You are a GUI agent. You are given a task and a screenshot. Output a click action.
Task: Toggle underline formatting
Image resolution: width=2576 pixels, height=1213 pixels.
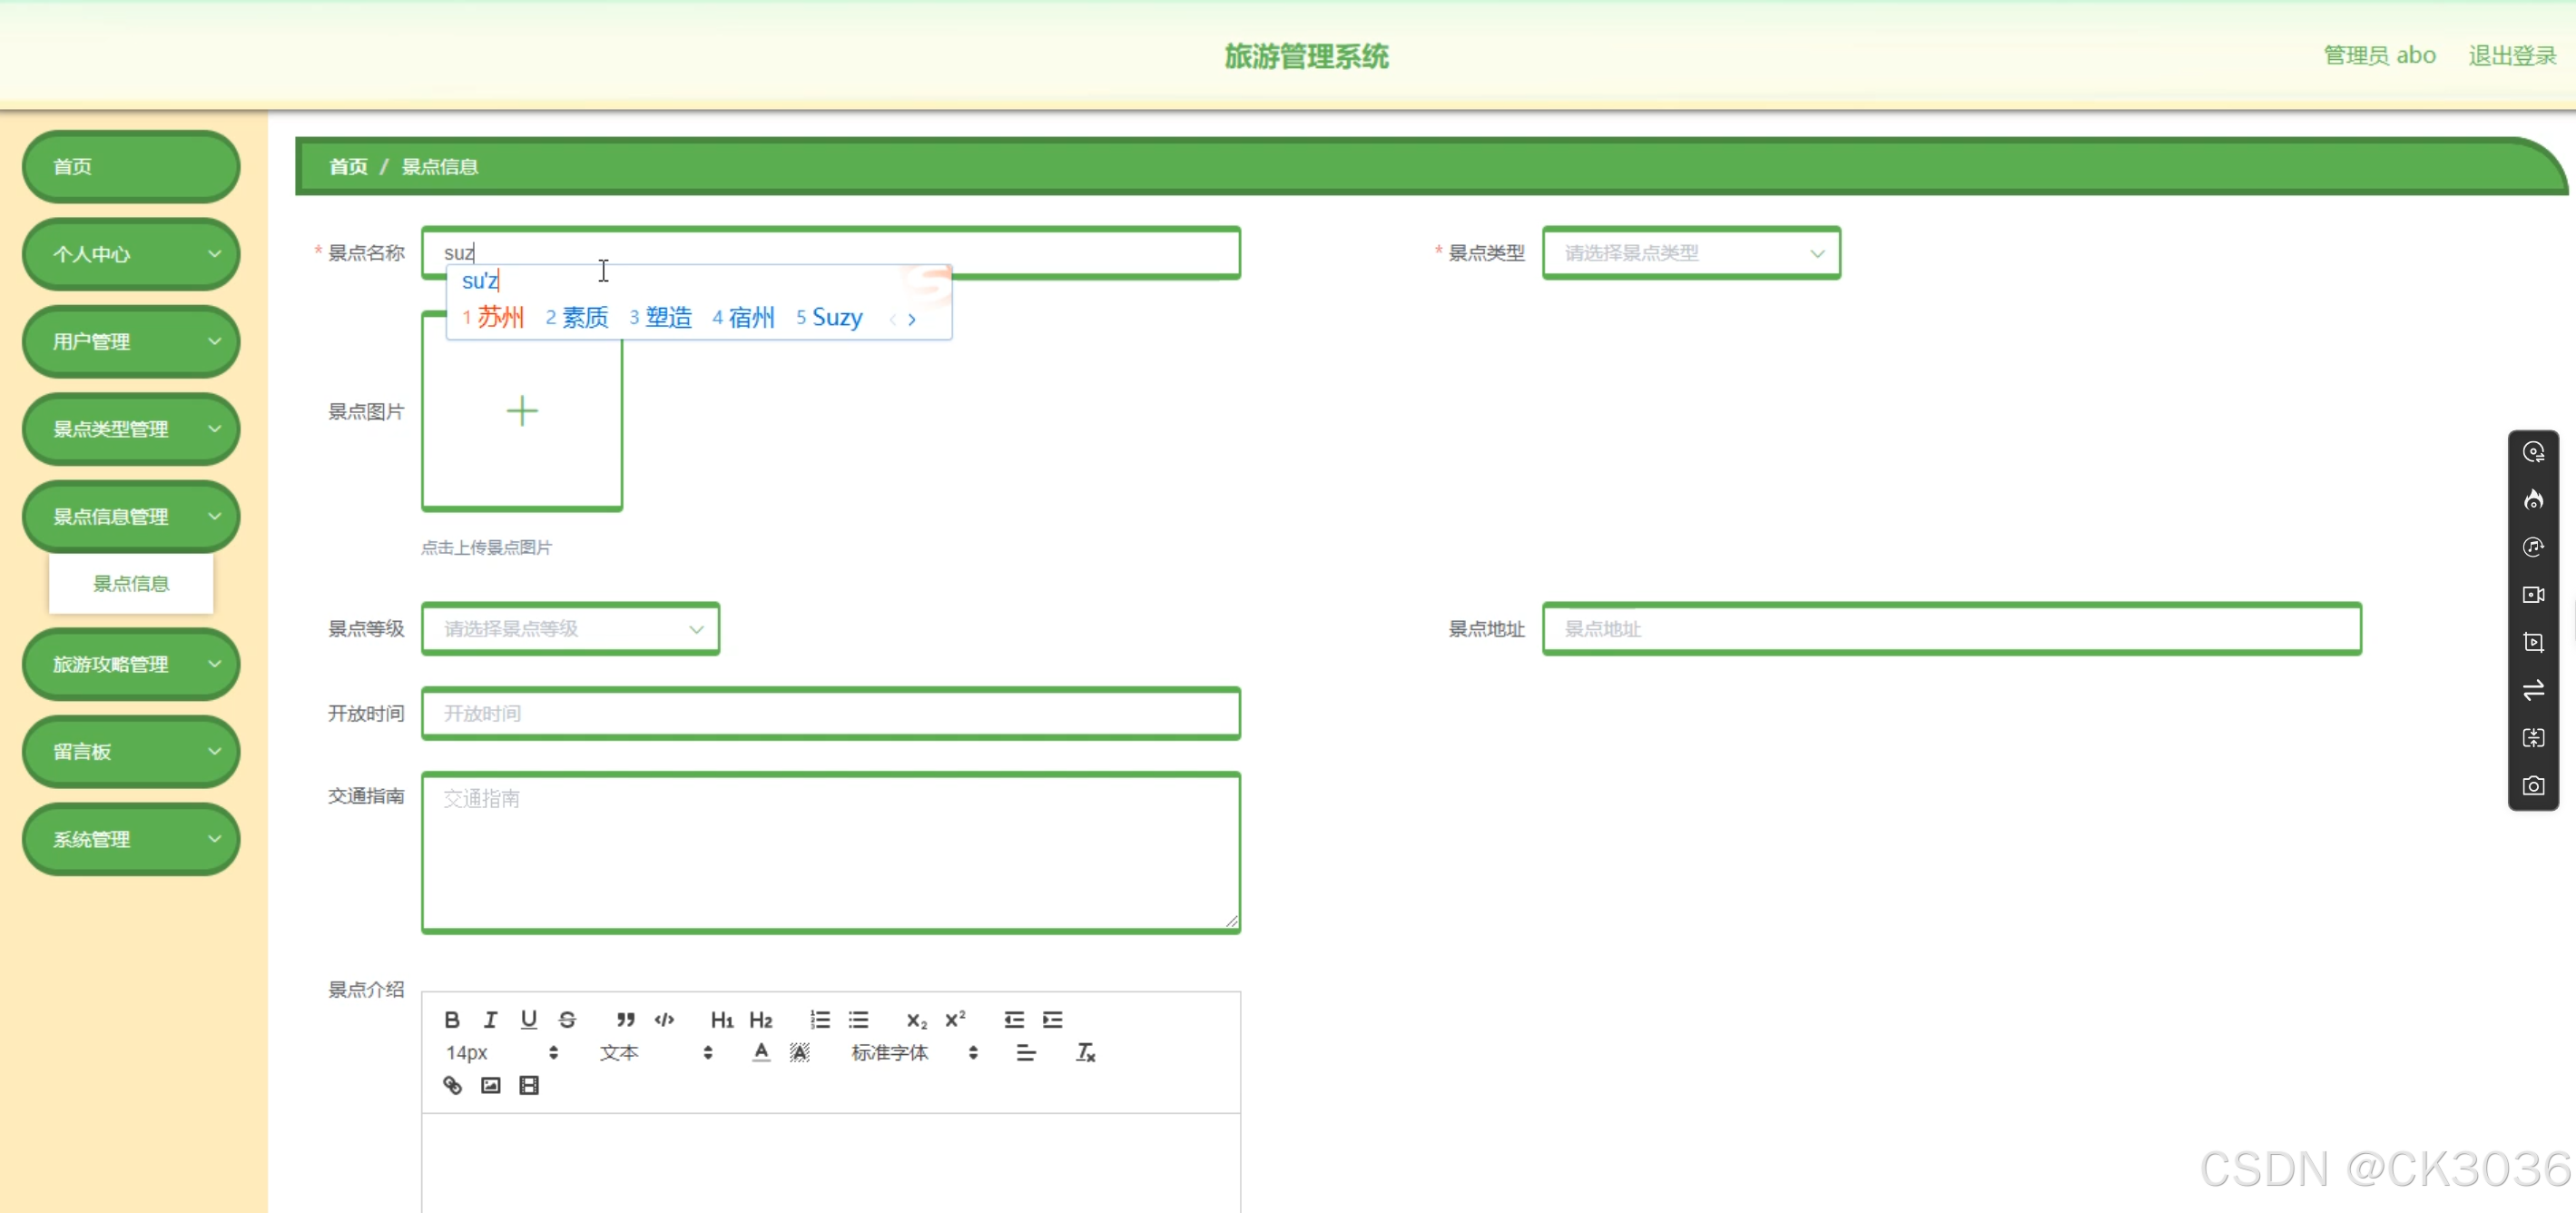tap(529, 1020)
